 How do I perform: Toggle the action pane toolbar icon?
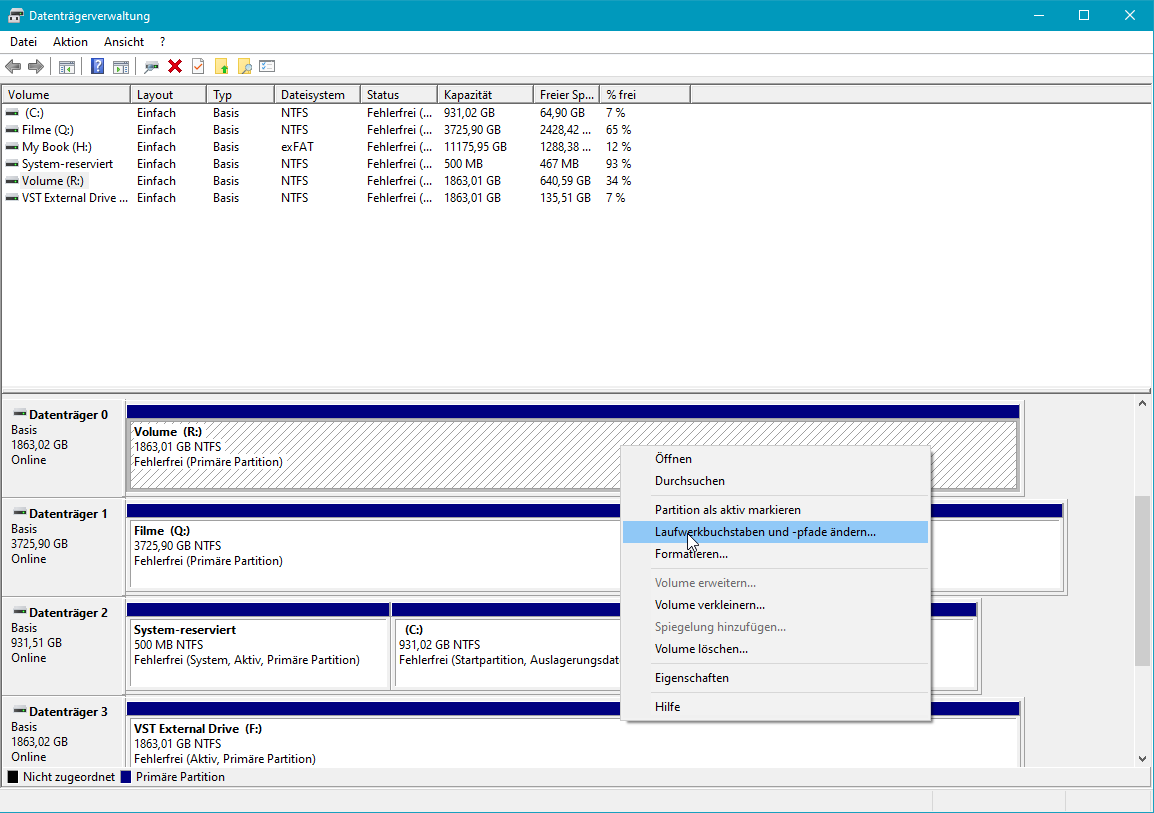[x=121, y=67]
